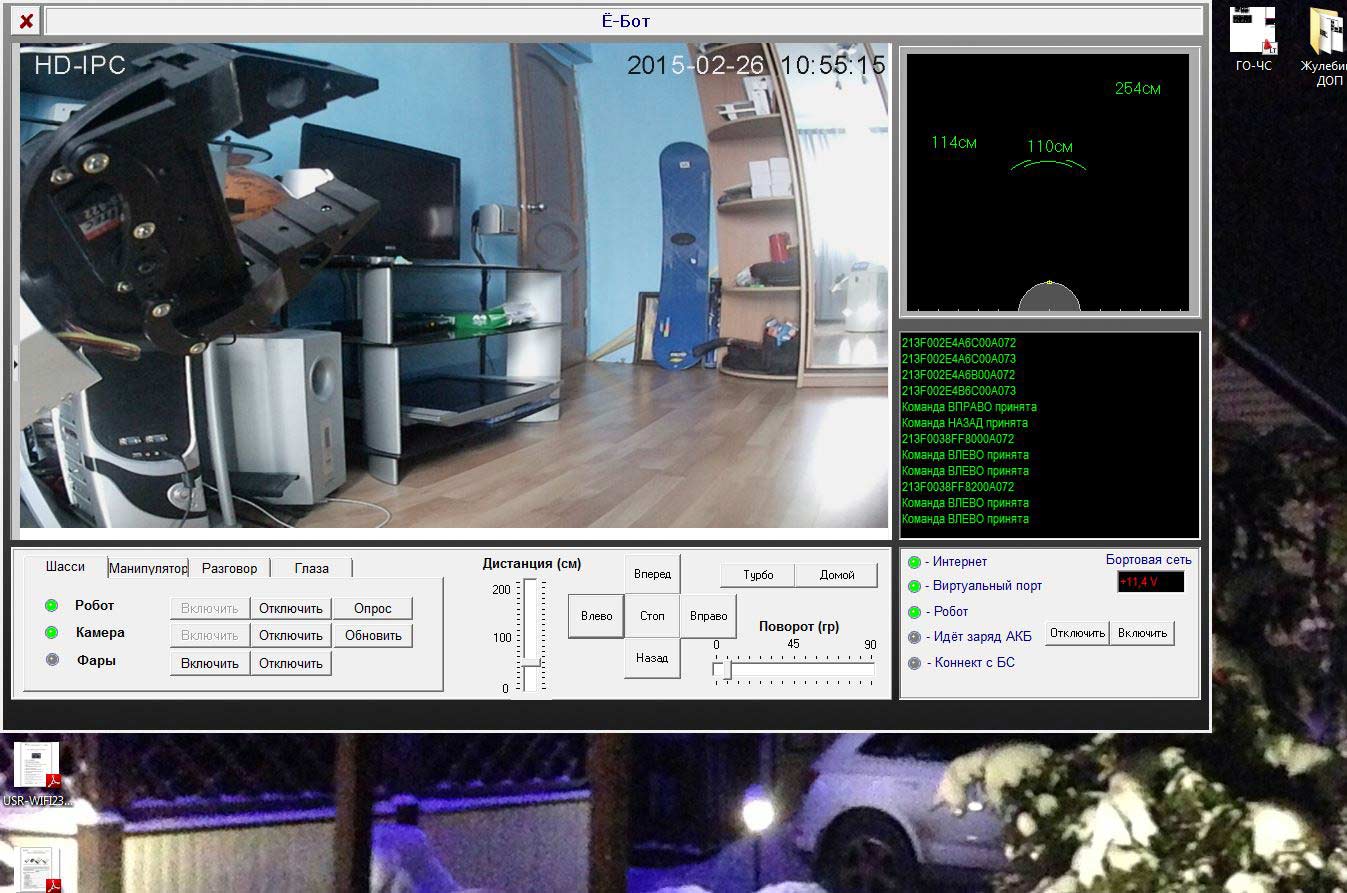Click the small arrow on the window's left edge

tap(15, 366)
